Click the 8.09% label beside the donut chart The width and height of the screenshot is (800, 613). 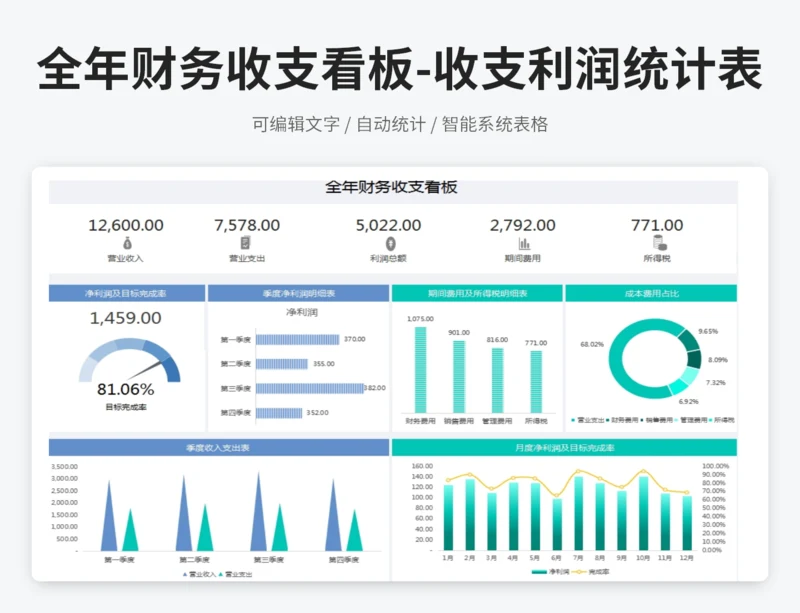click(717, 360)
